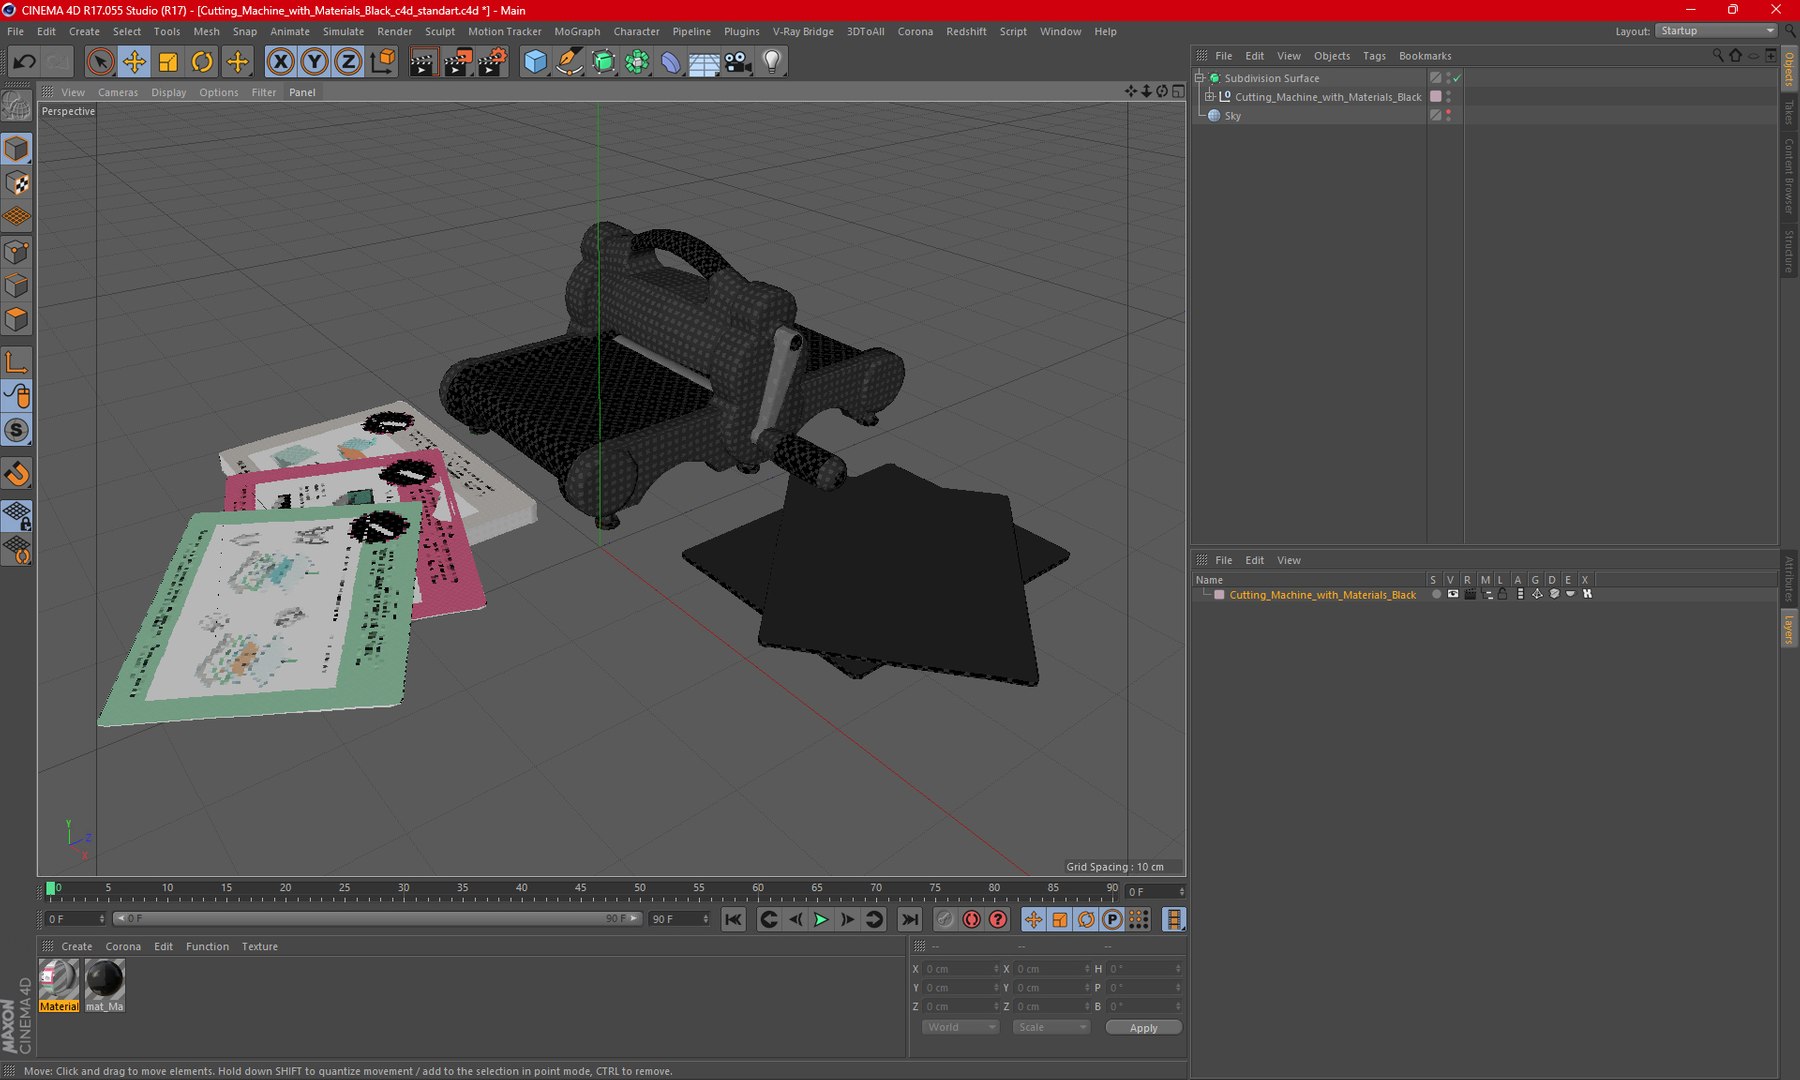1800x1080 pixels.
Task: Expand the Cutting_Machine_with_Materials_Black object tree
Action: [x=1209, y=97]
